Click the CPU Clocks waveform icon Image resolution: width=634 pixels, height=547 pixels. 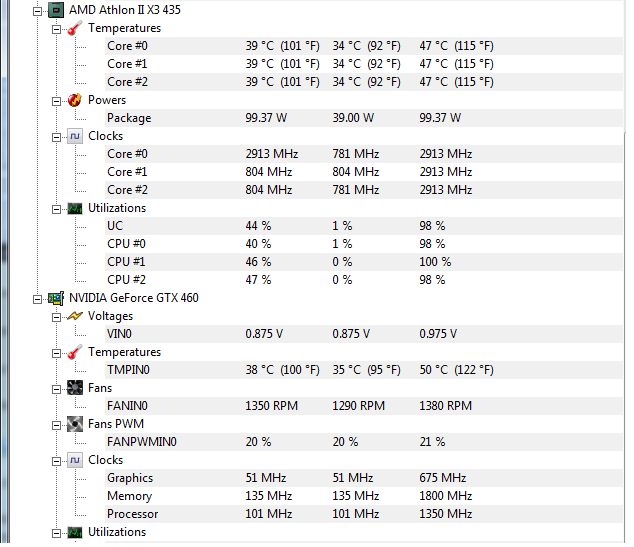pos(75,136)
